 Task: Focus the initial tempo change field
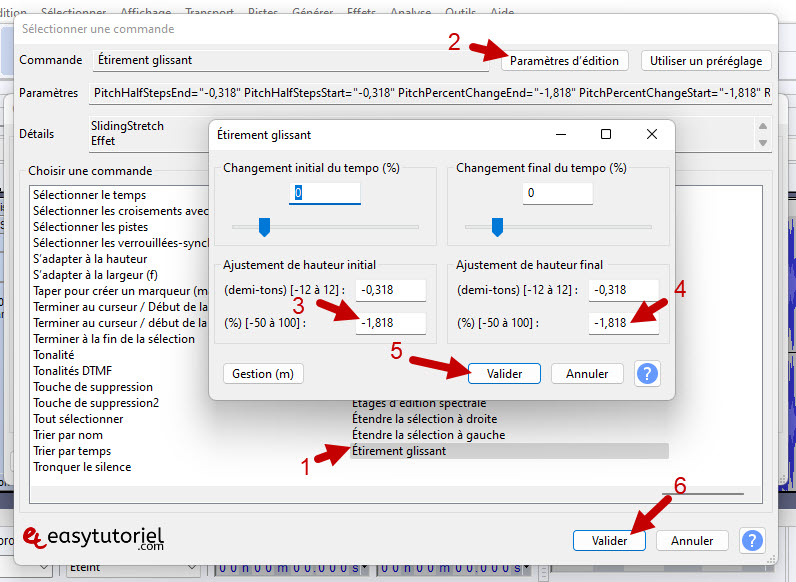(x=325, y=193)
